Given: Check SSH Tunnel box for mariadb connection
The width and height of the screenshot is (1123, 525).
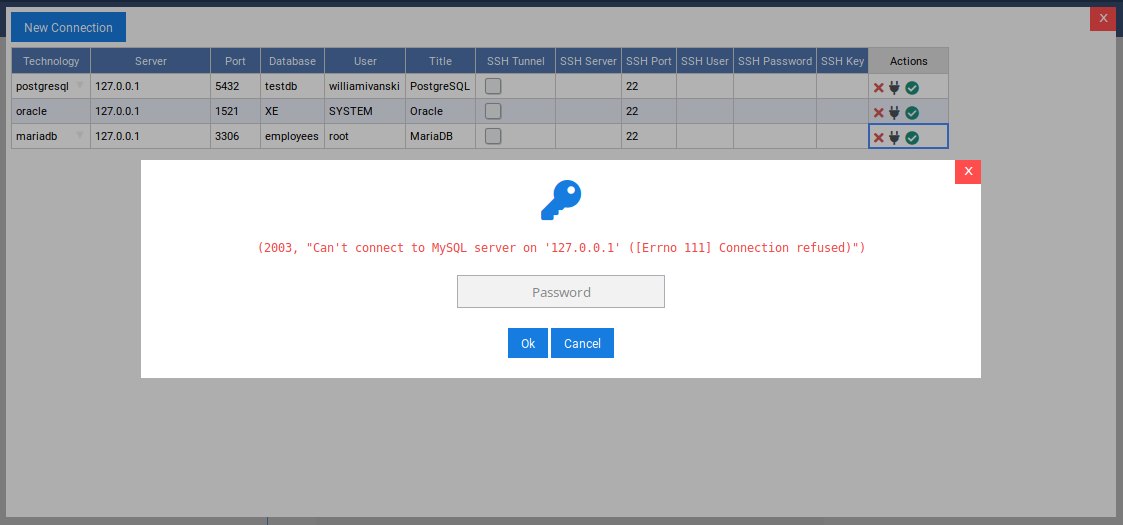Looking at the screenshot, I should [493, 136].
